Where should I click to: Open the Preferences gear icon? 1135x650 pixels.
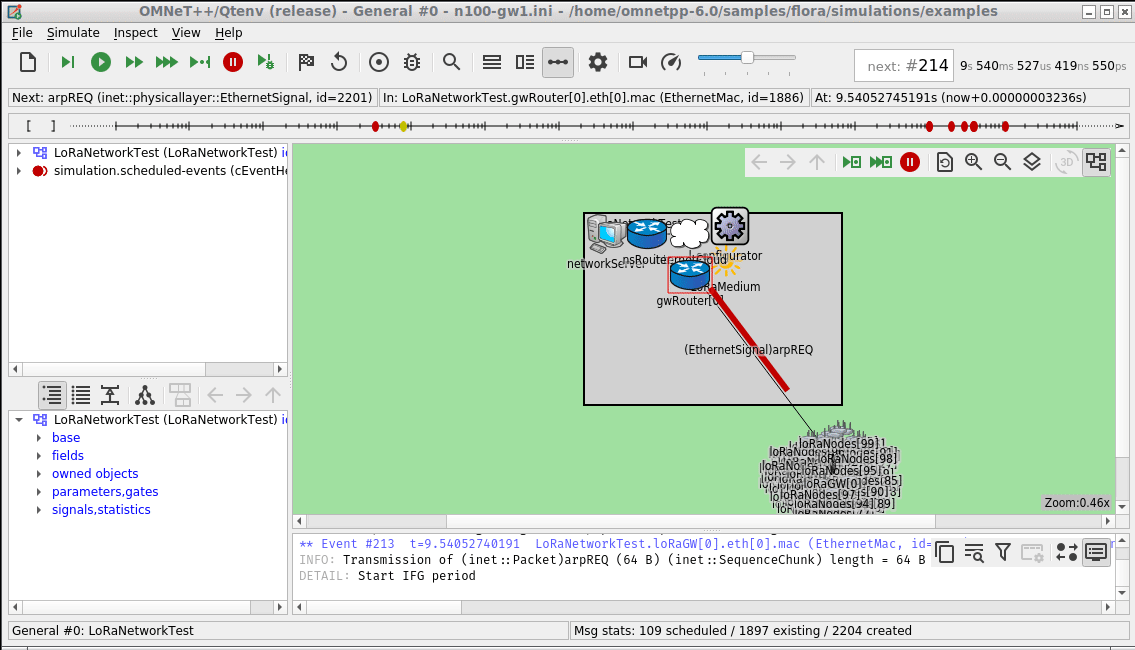[x=598, y=63]
